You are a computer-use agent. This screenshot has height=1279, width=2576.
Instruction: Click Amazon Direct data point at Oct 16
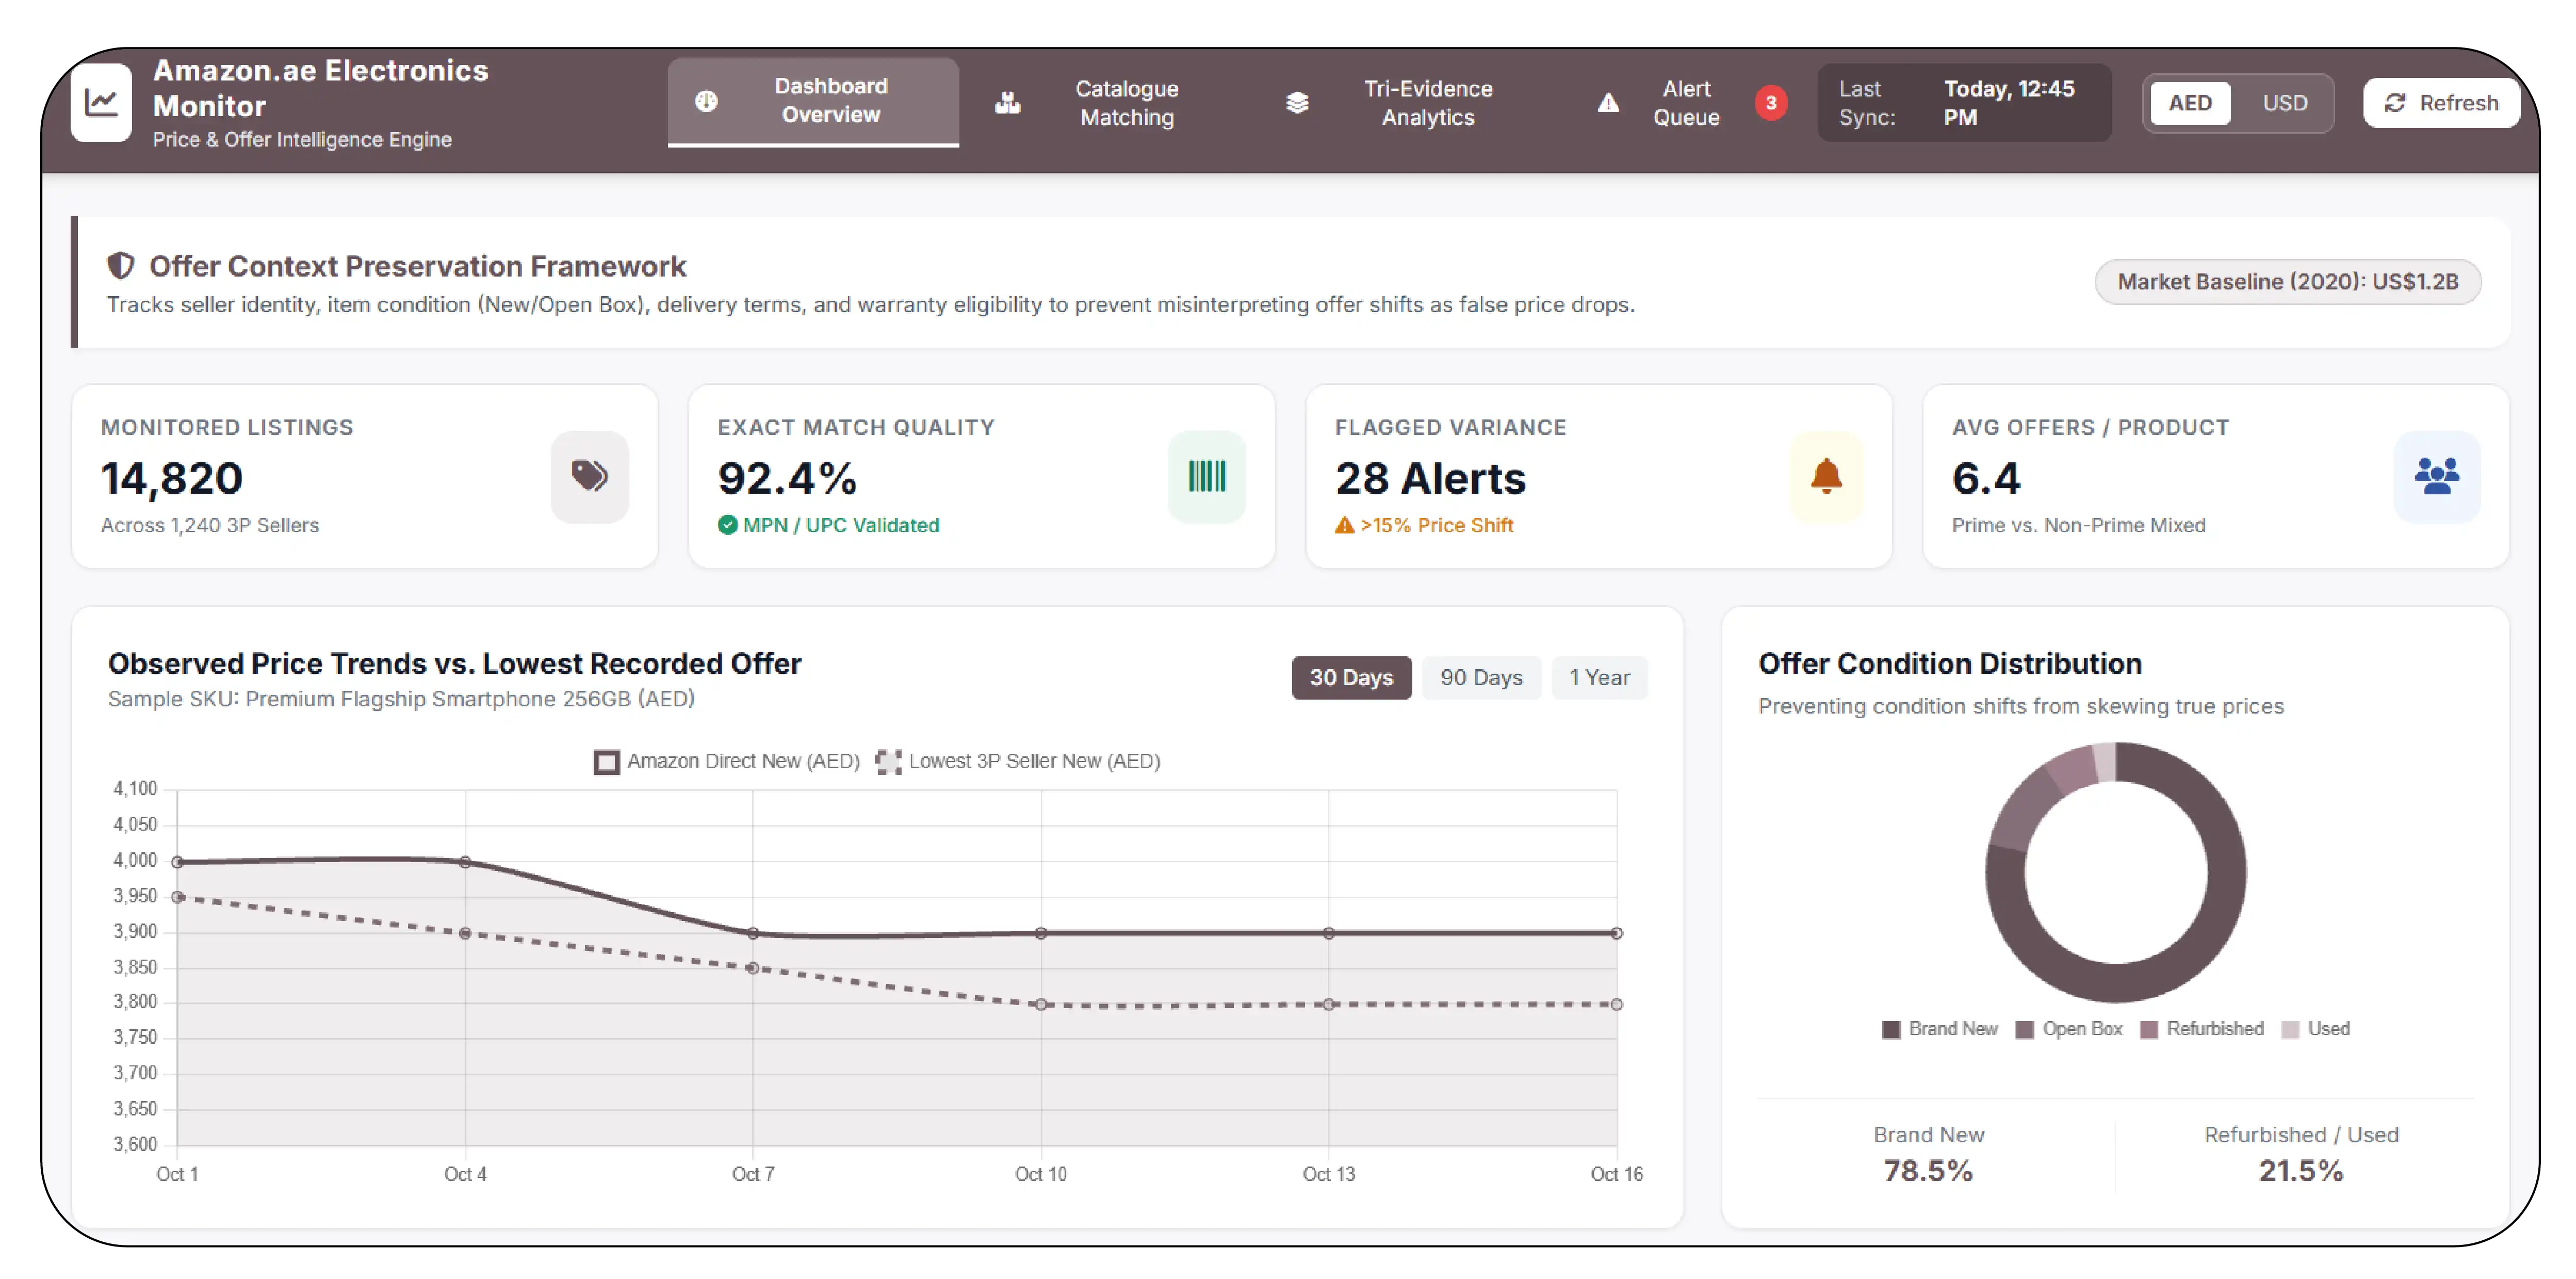pos(1616,933)
